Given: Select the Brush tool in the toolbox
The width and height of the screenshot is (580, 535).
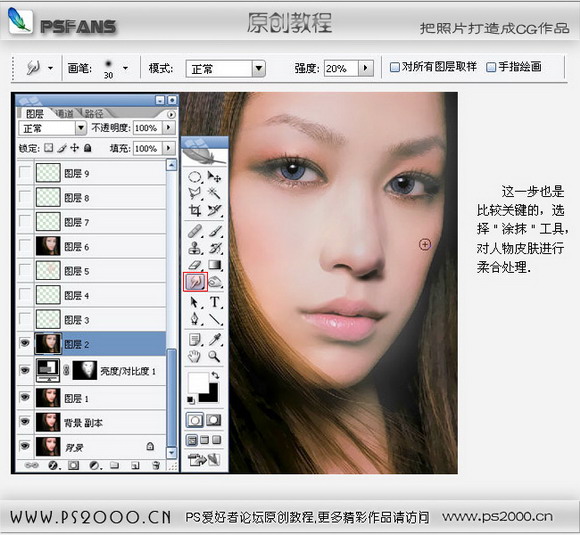Looking at the screenshot, I should click(215, 231).
